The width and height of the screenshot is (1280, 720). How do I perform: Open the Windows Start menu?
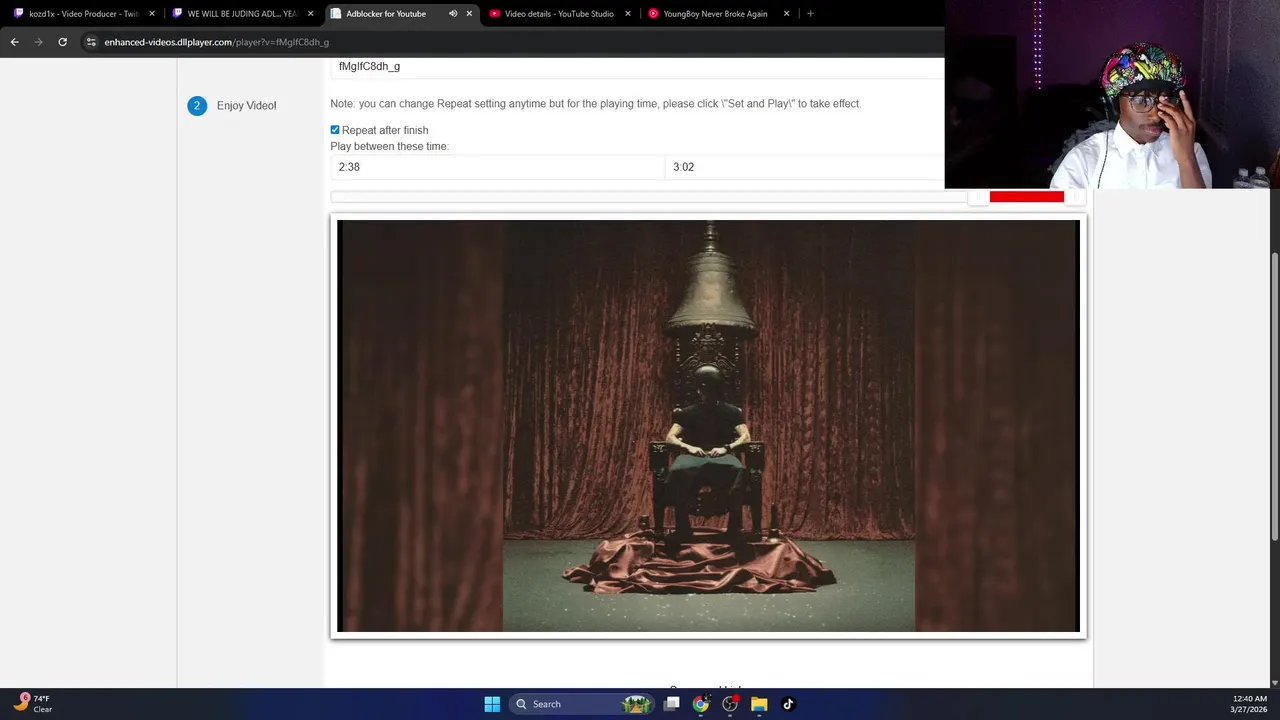point(492,704)
